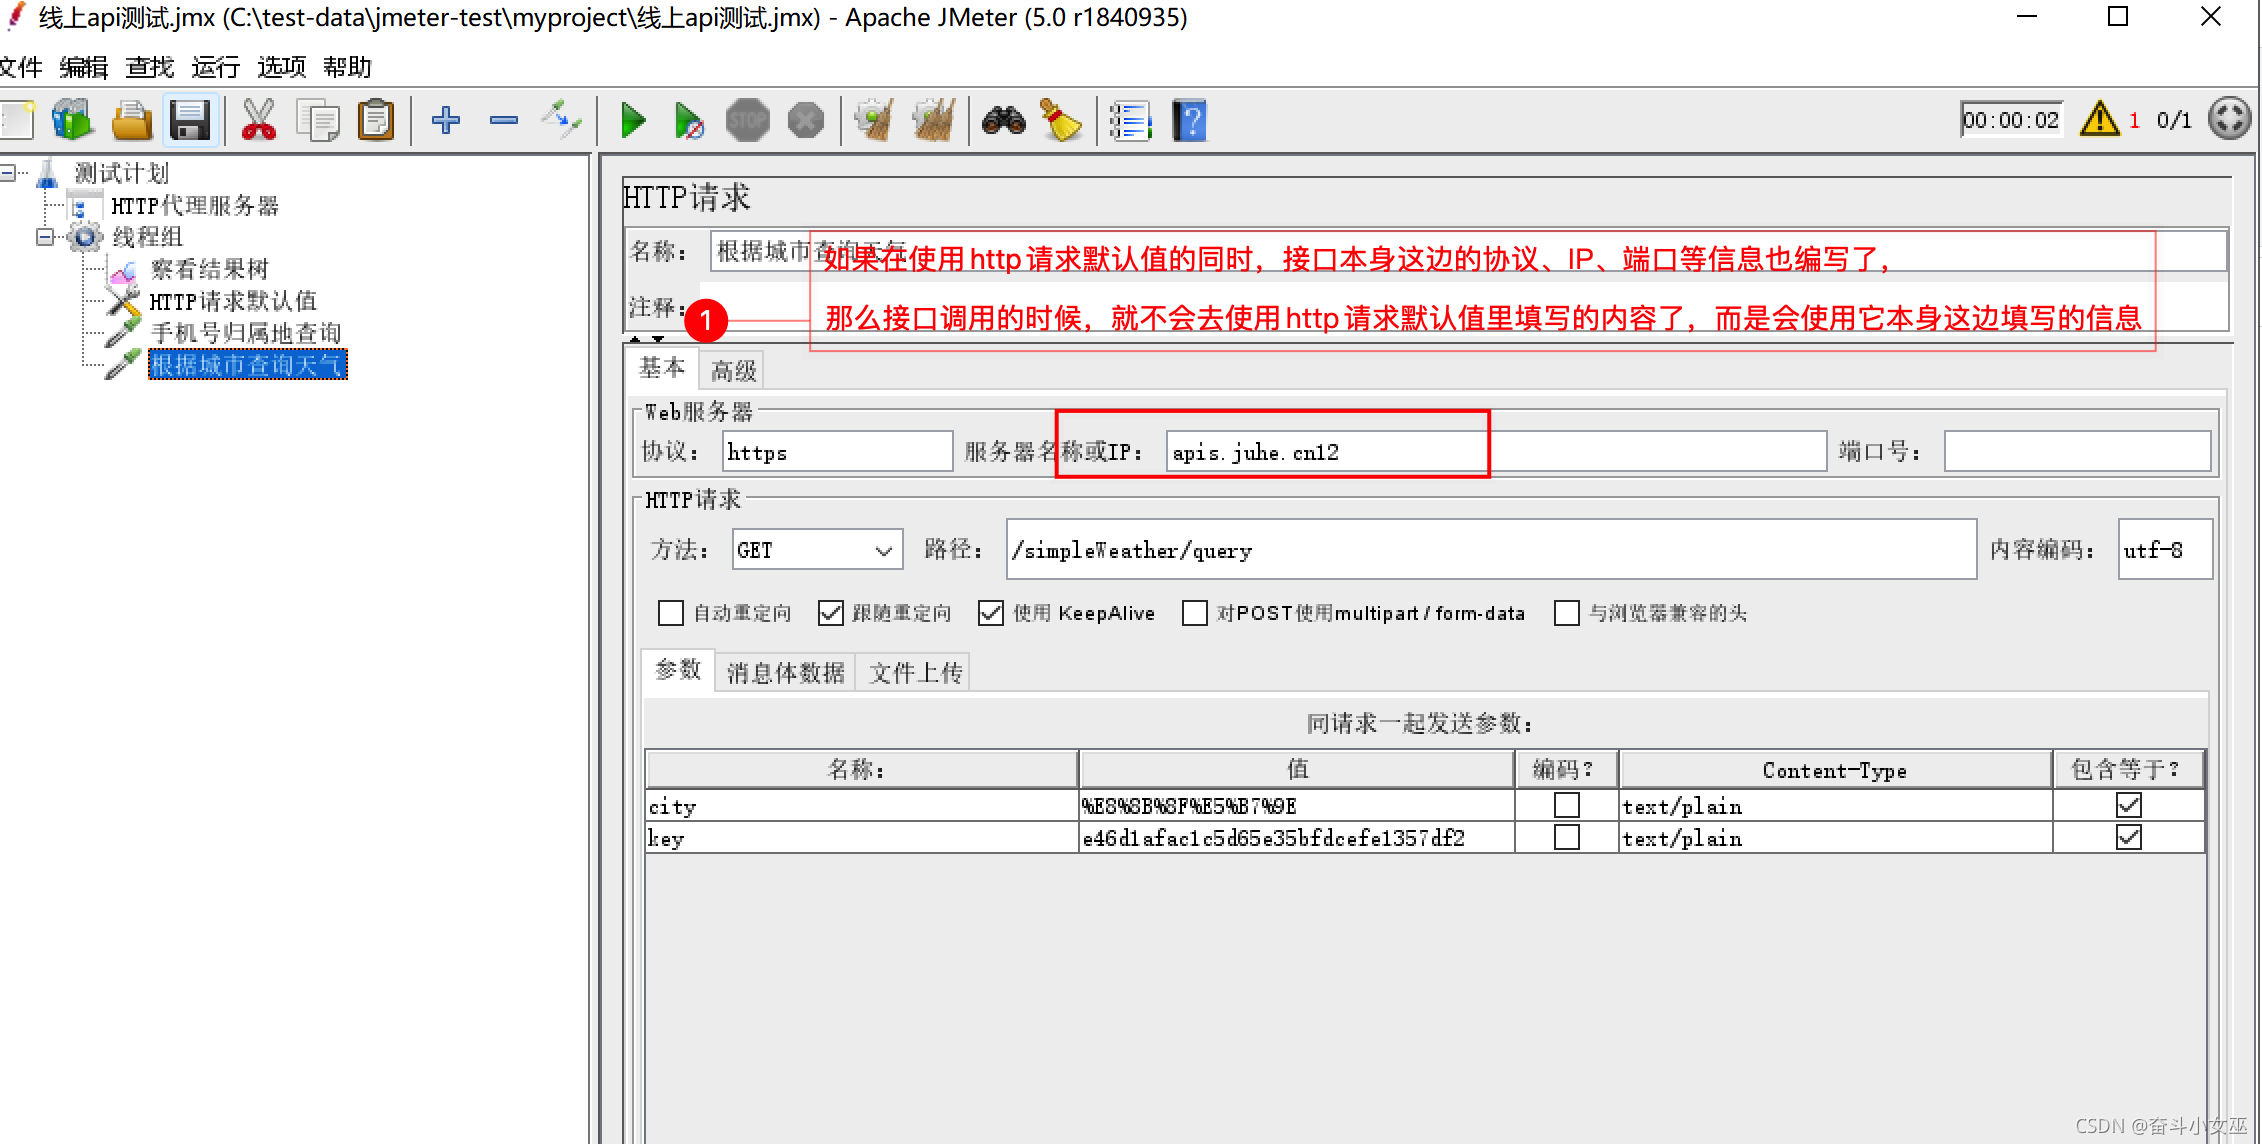
Task: Select 根据城市查询天气 in tree
Action: tap(247, 365)
